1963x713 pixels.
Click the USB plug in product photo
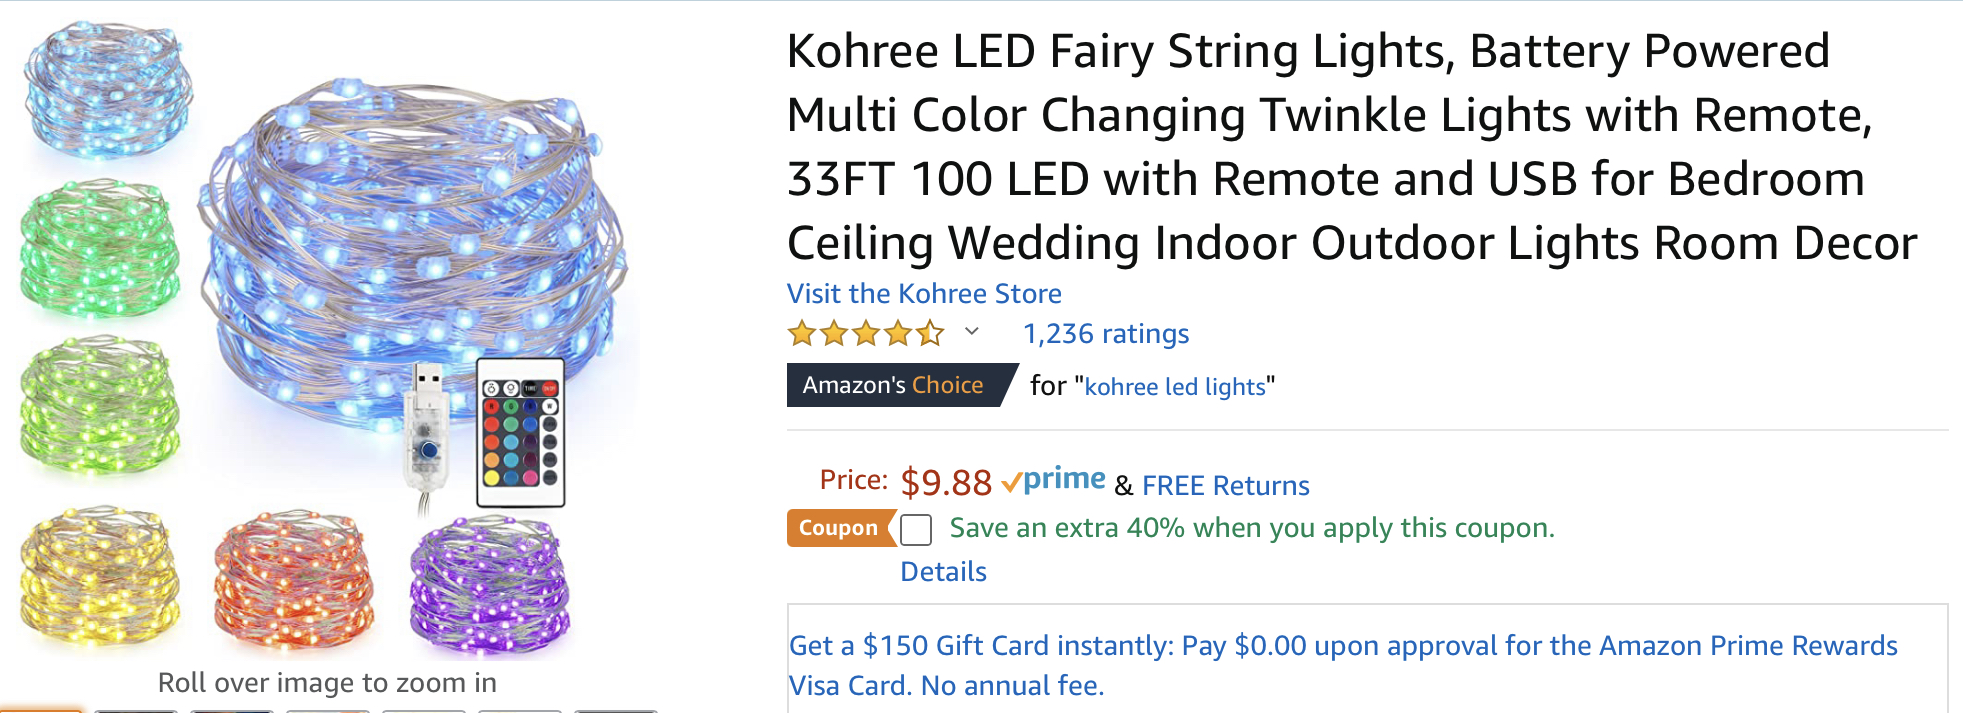point(427,430)
